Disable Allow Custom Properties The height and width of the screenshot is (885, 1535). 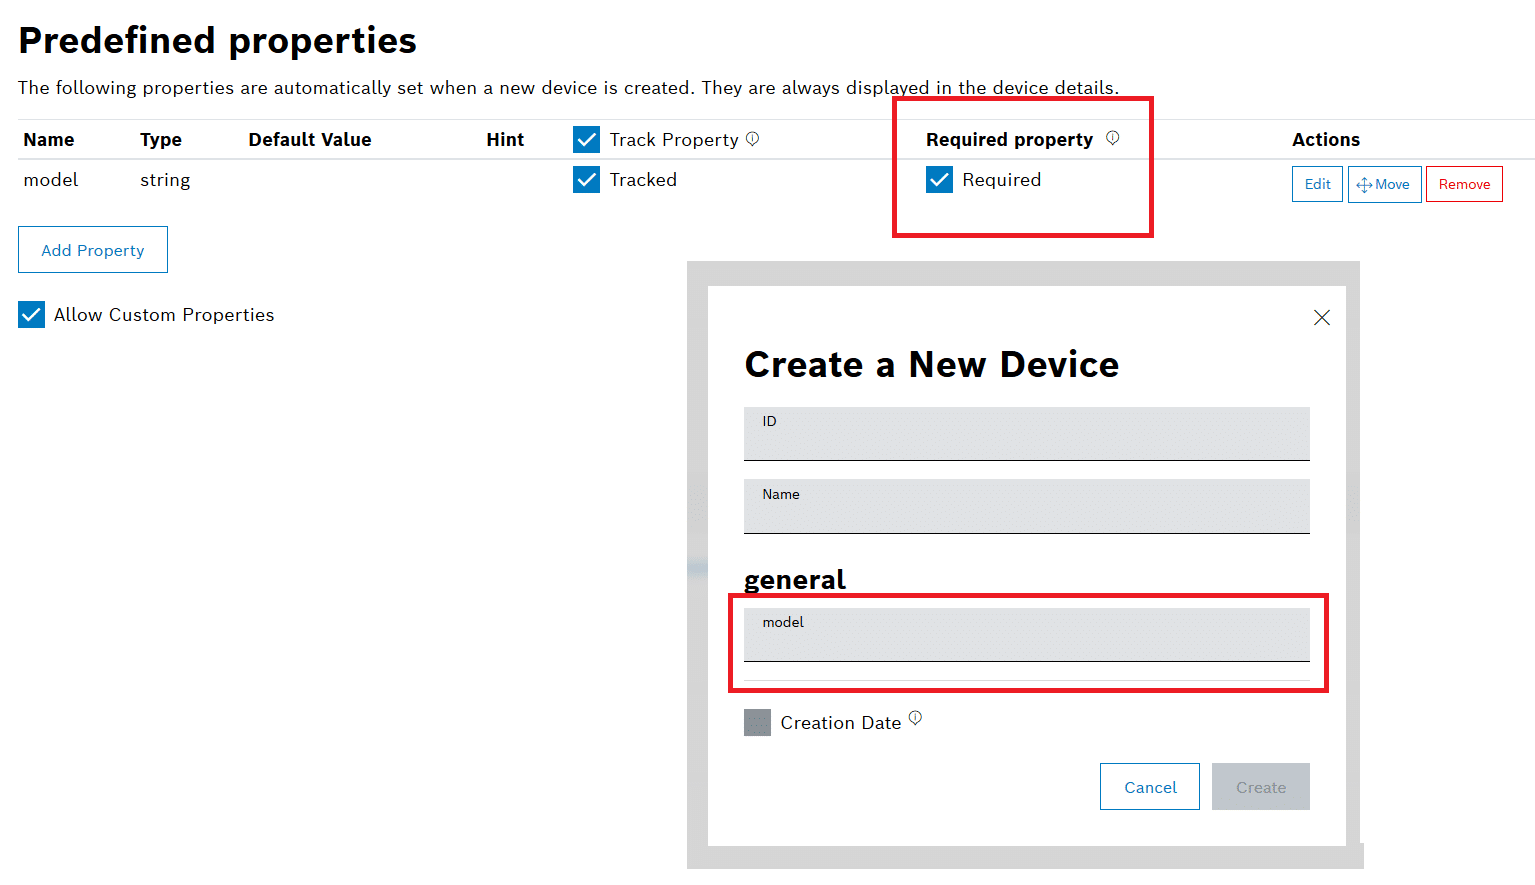(32, 315)
